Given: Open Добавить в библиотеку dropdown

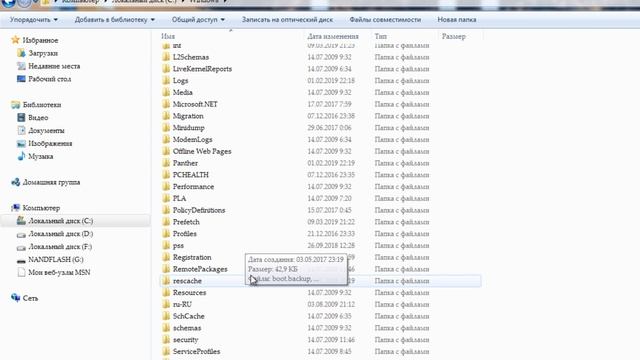Looking at the screenshot, I should (x=115, y=20).
